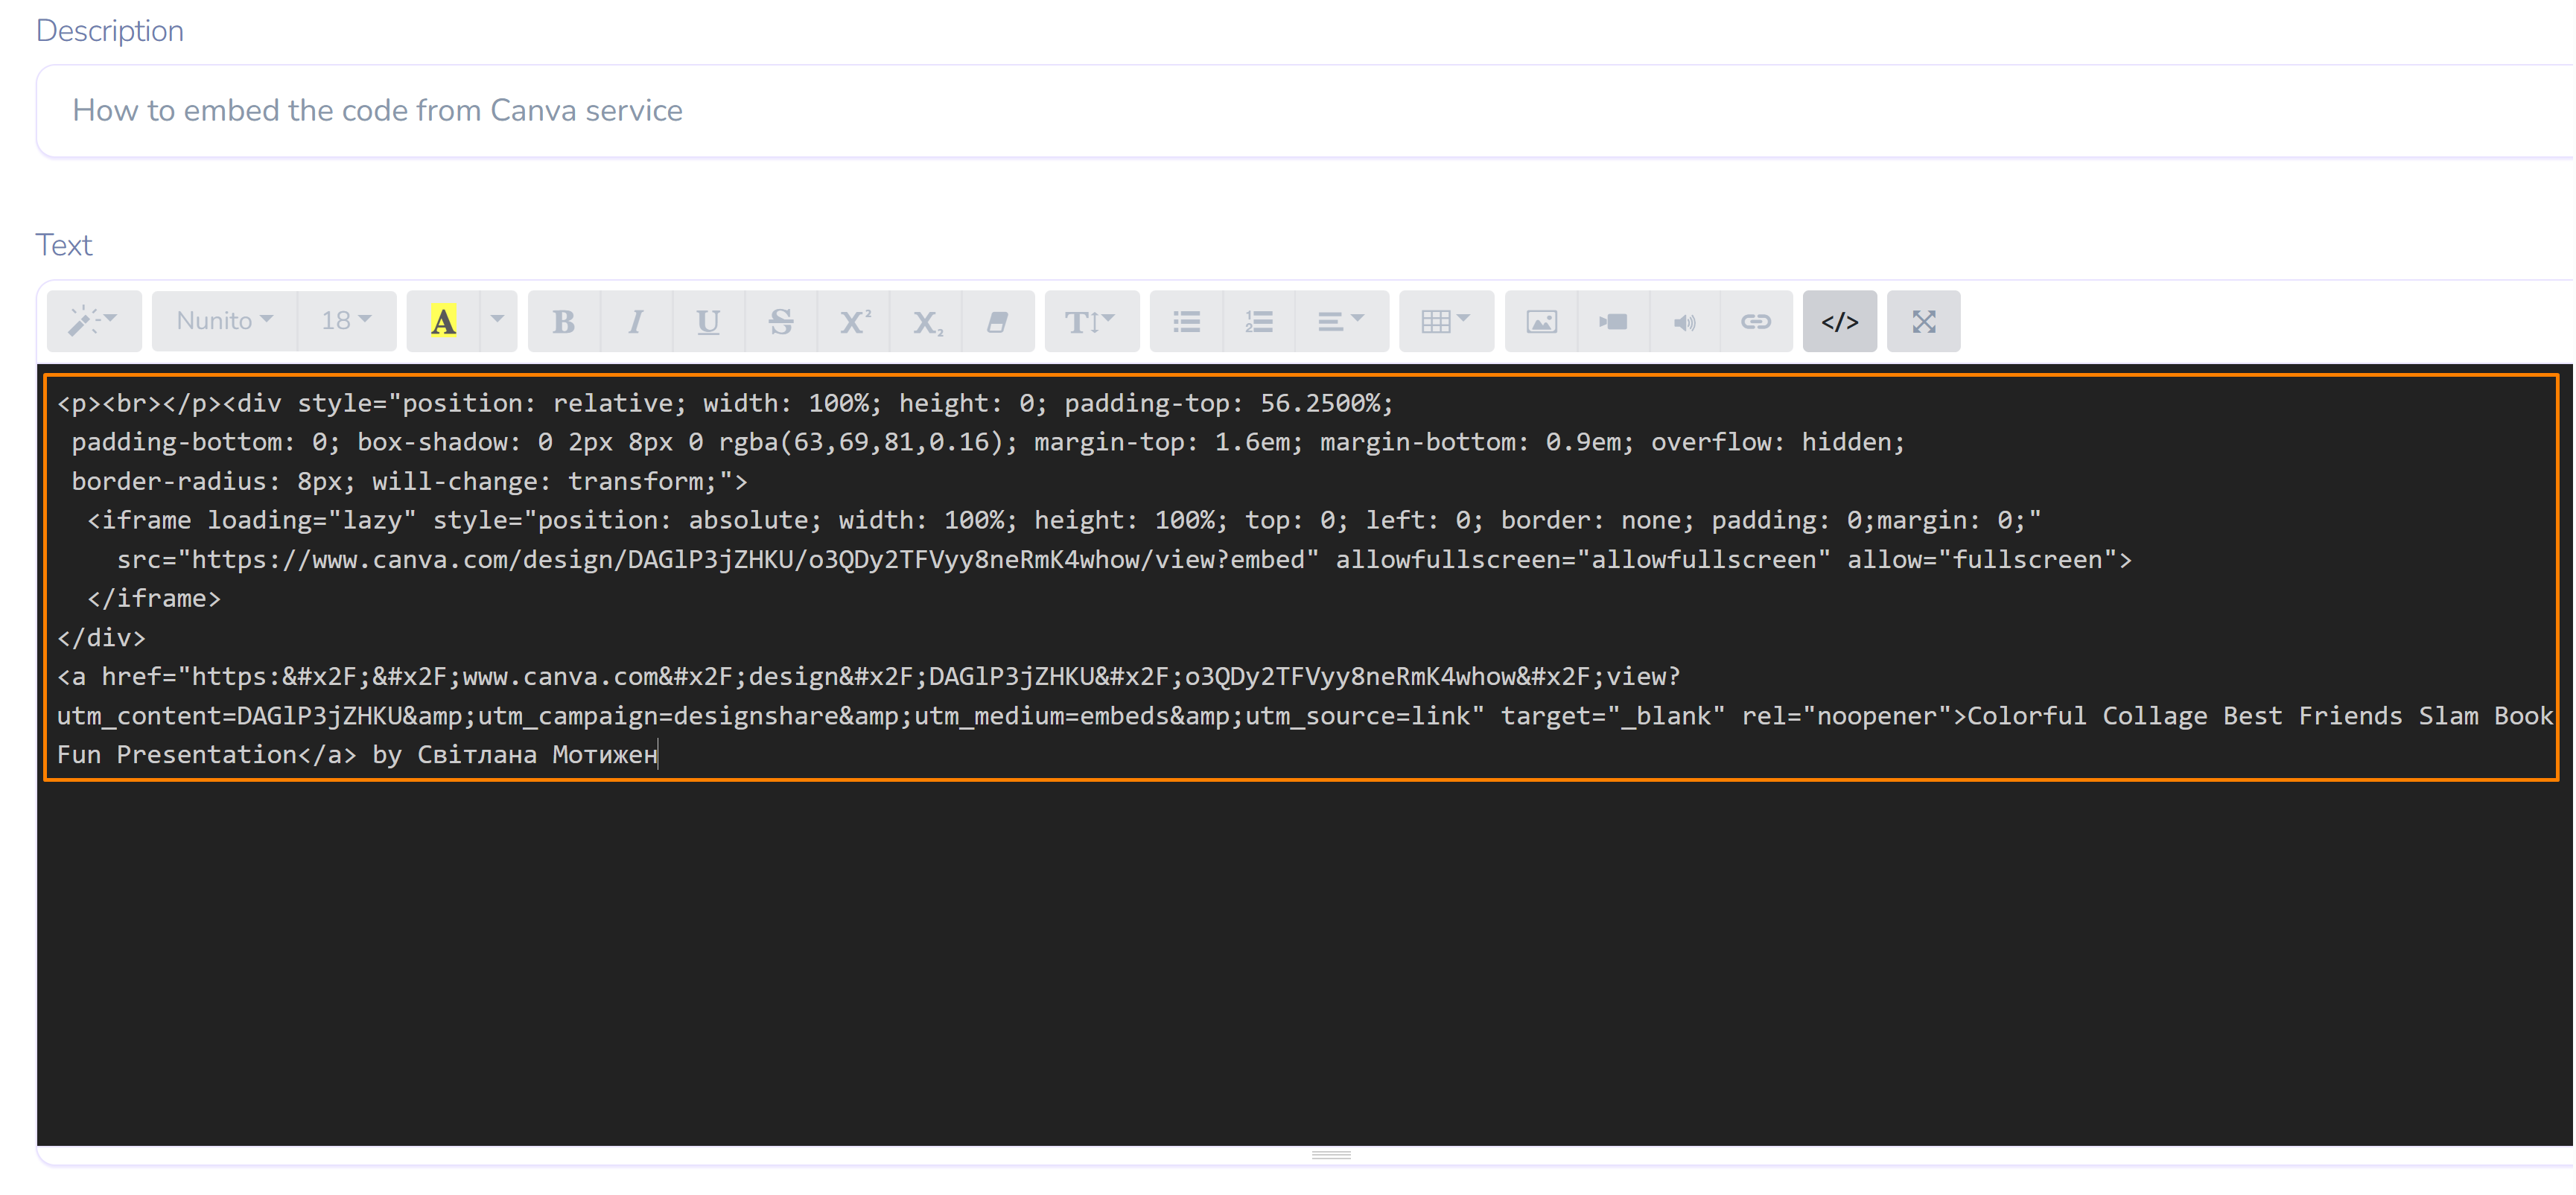Insert a video embed

pos(1613,322)
